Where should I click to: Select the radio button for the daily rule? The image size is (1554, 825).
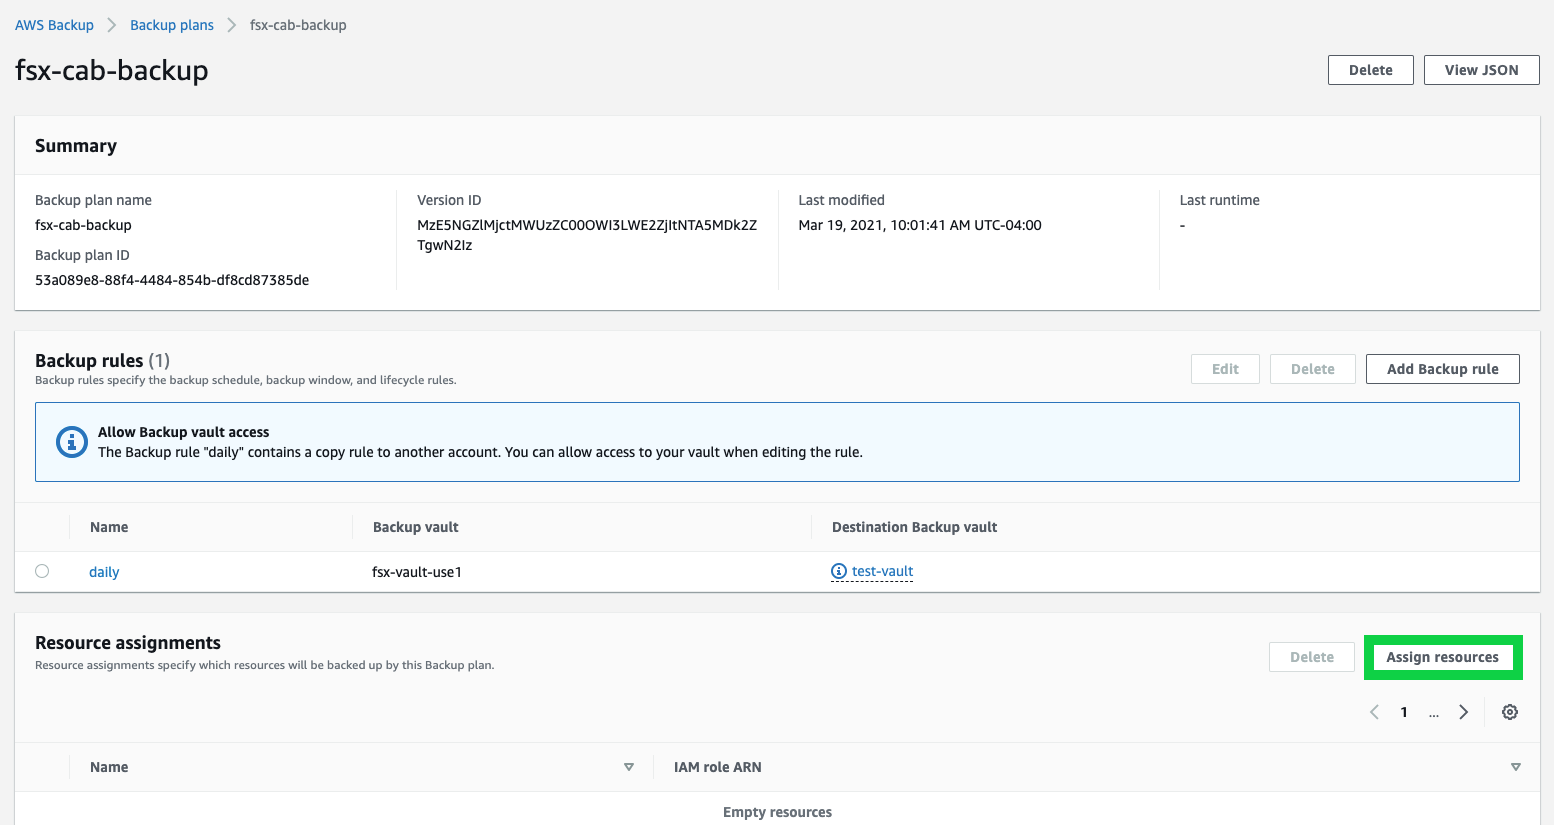41,570
